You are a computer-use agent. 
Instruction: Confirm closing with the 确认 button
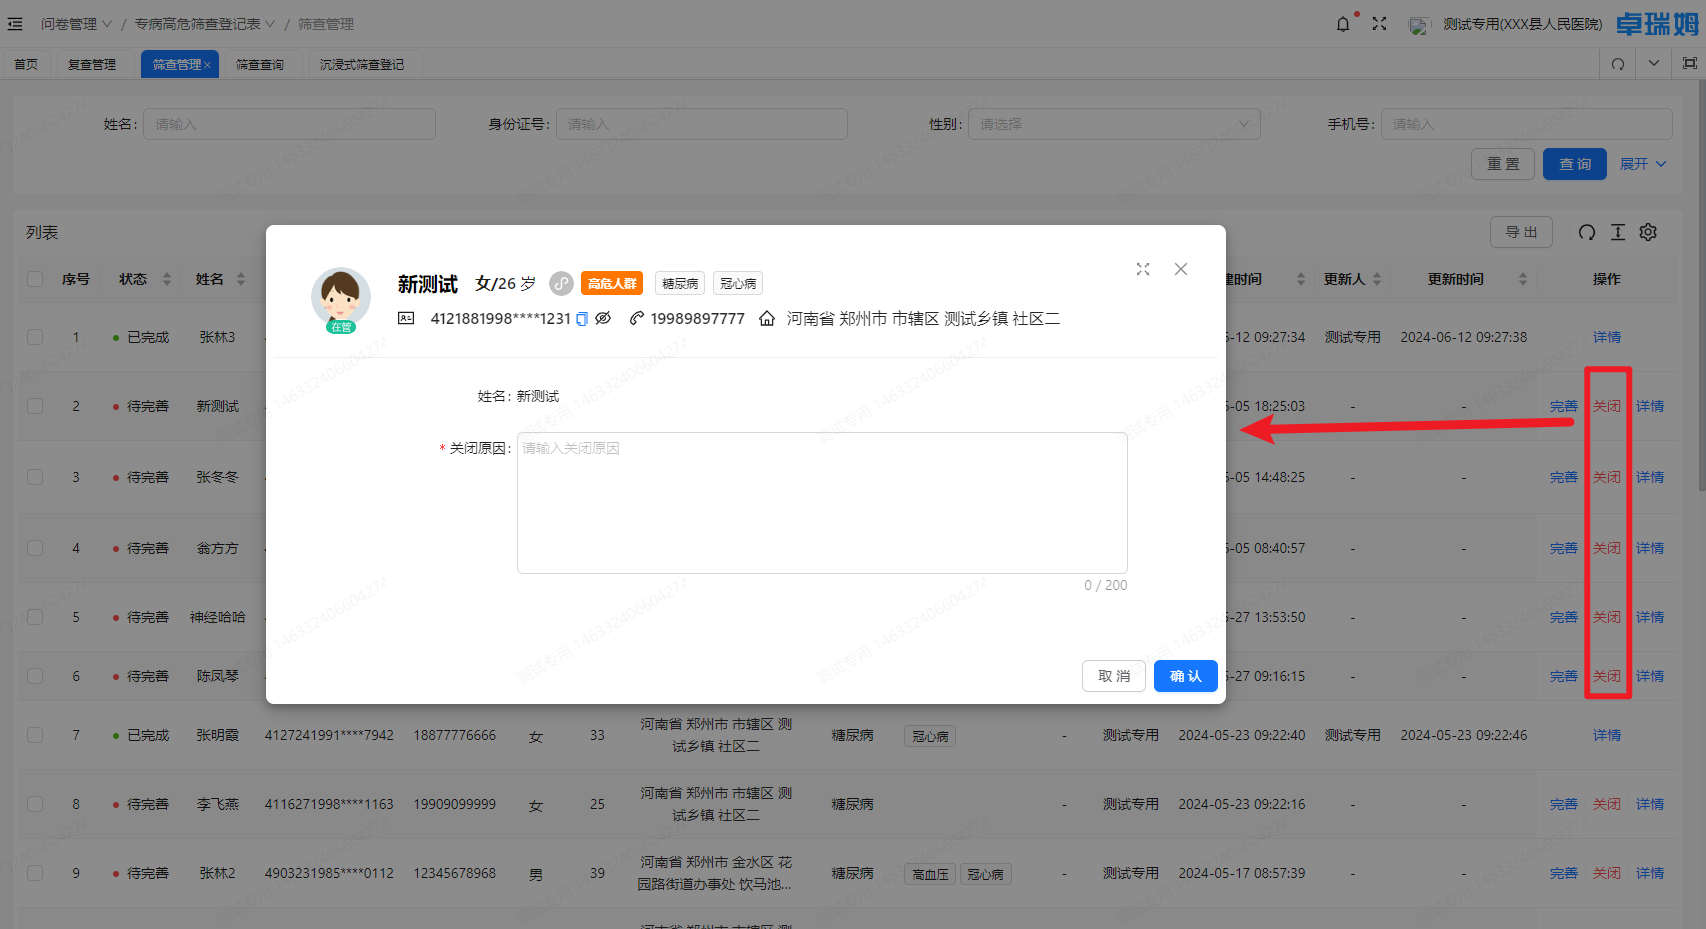coord(1185,676)
